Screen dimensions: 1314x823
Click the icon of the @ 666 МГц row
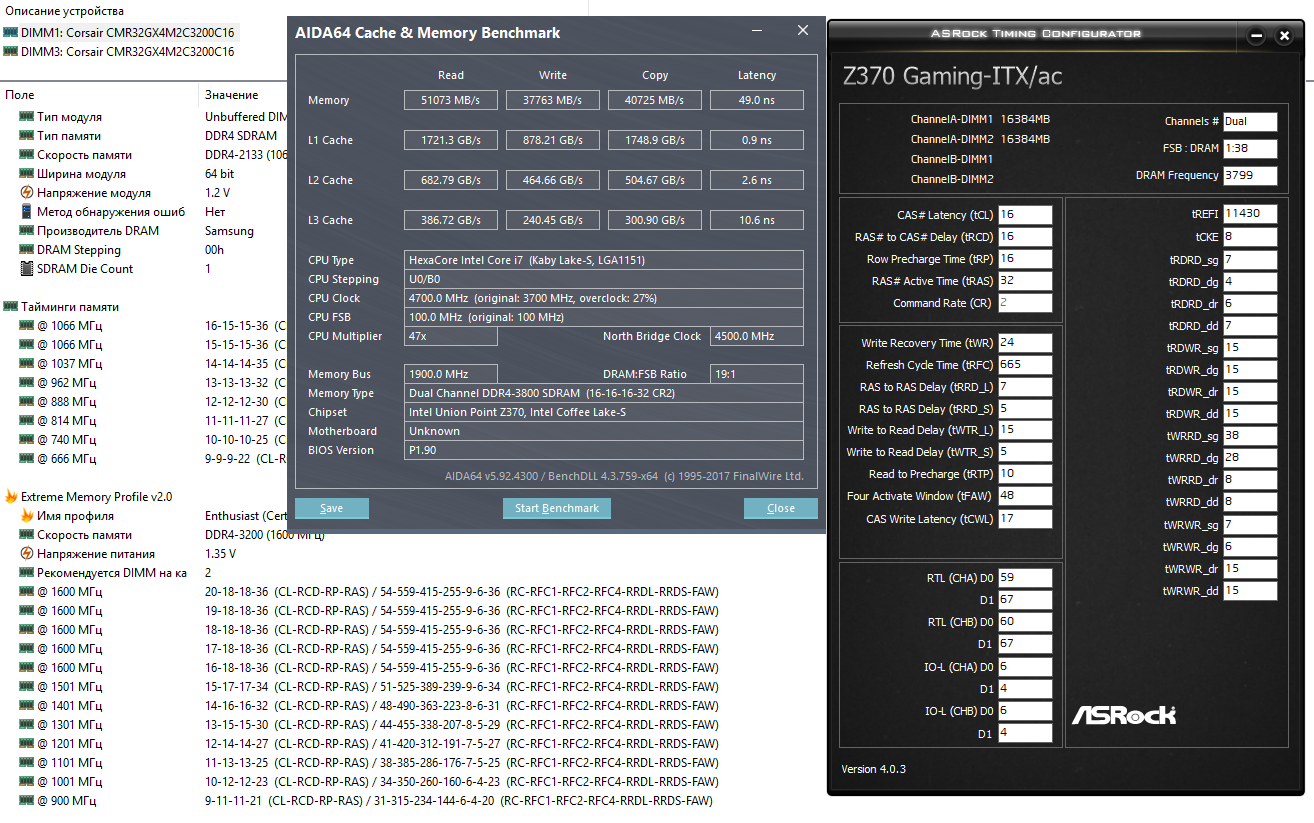(x=27, y=459)
